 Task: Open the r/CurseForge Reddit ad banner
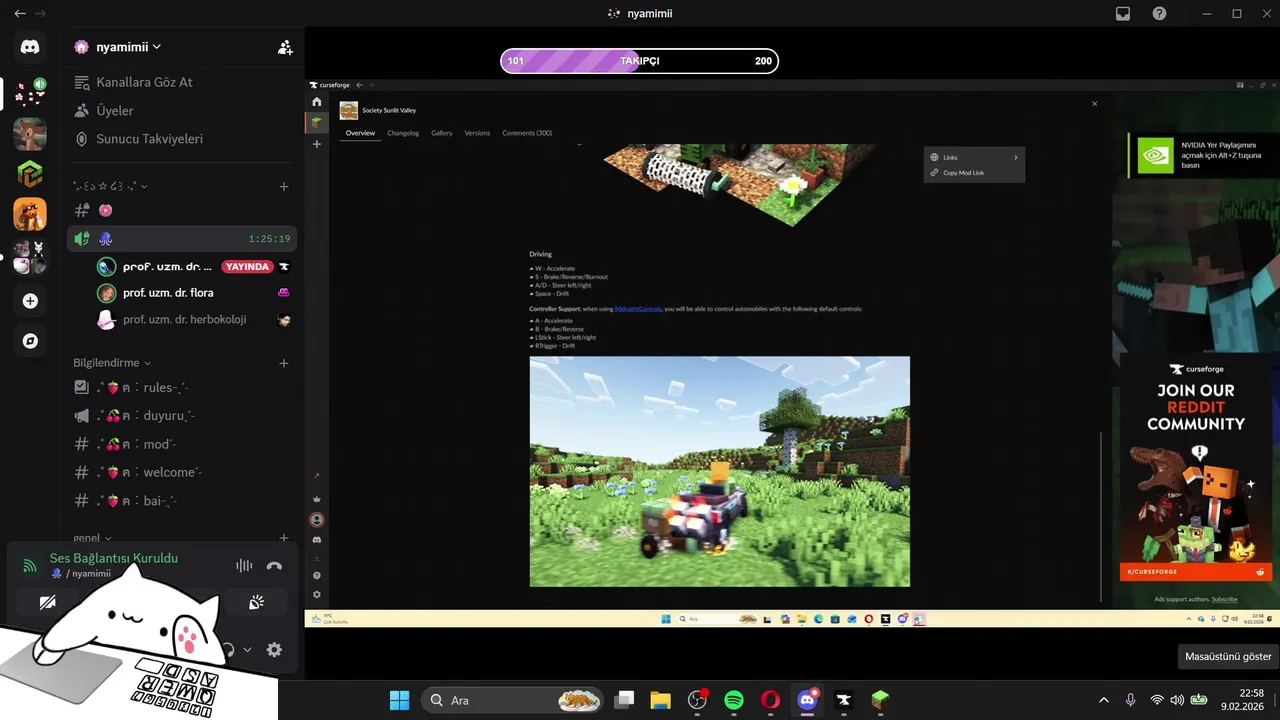pyautogui.click(x=1195, y=468)
